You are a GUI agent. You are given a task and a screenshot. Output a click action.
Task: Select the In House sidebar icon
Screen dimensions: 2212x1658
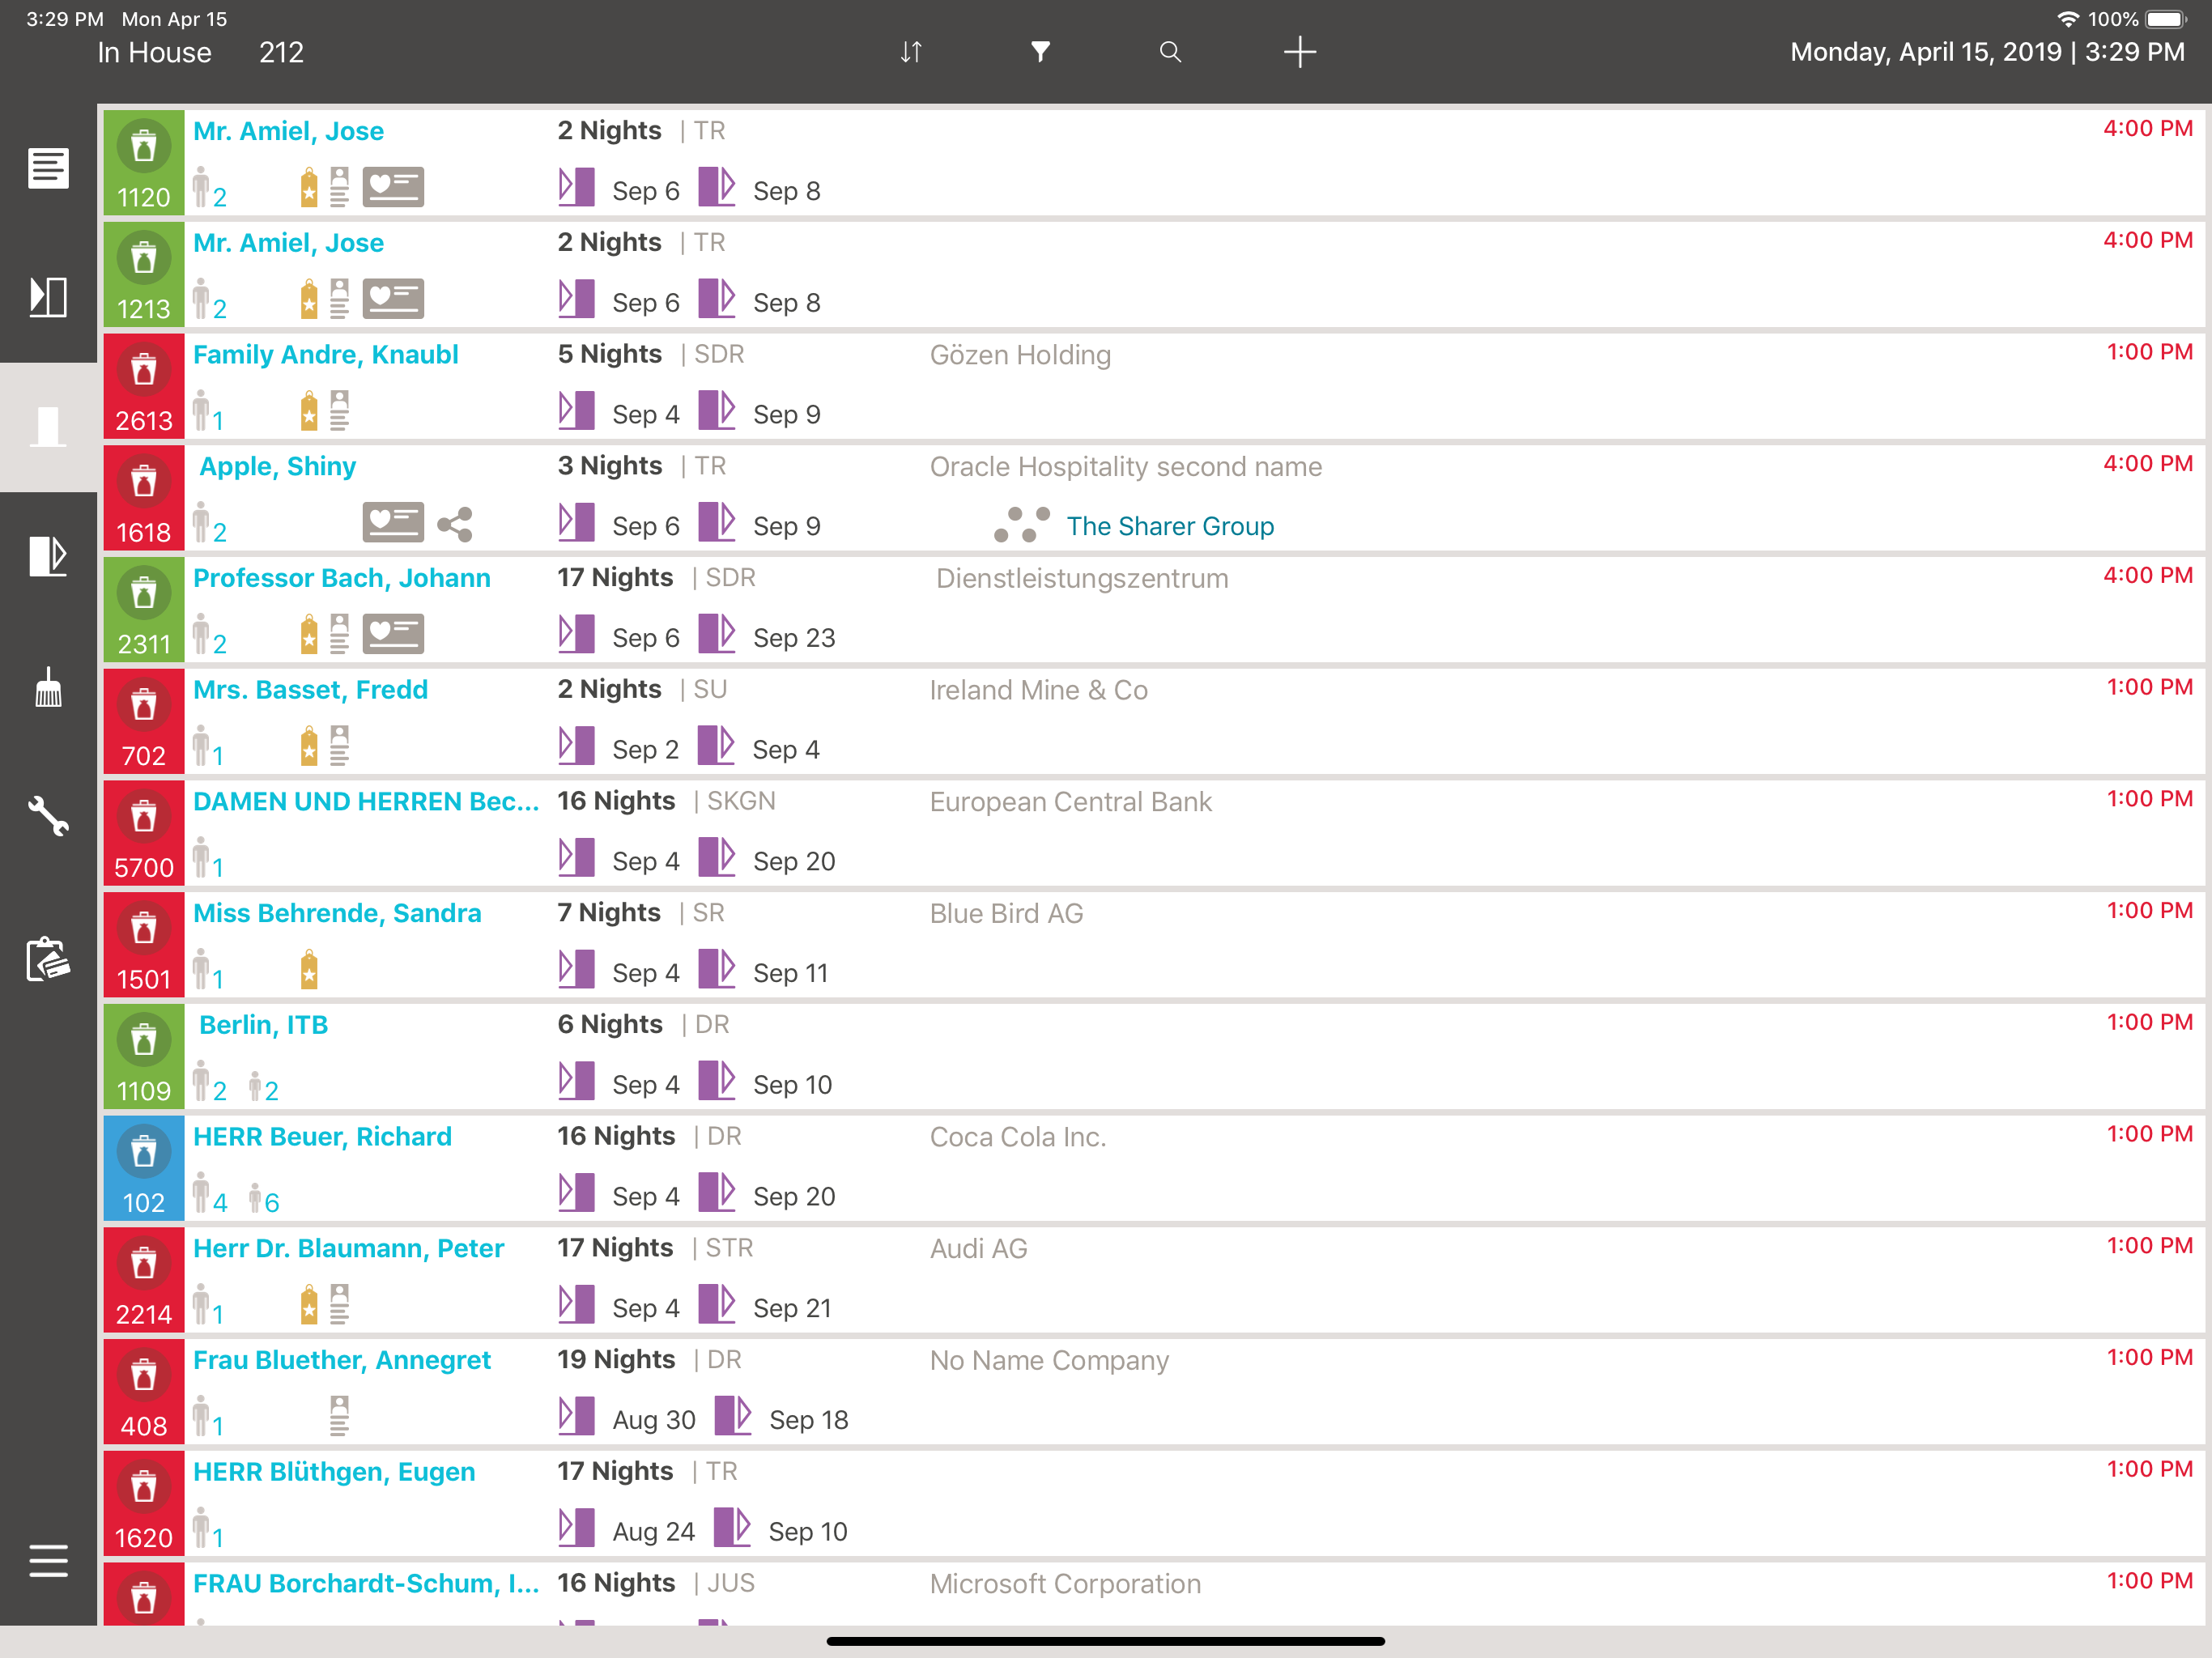click(48, 427)
